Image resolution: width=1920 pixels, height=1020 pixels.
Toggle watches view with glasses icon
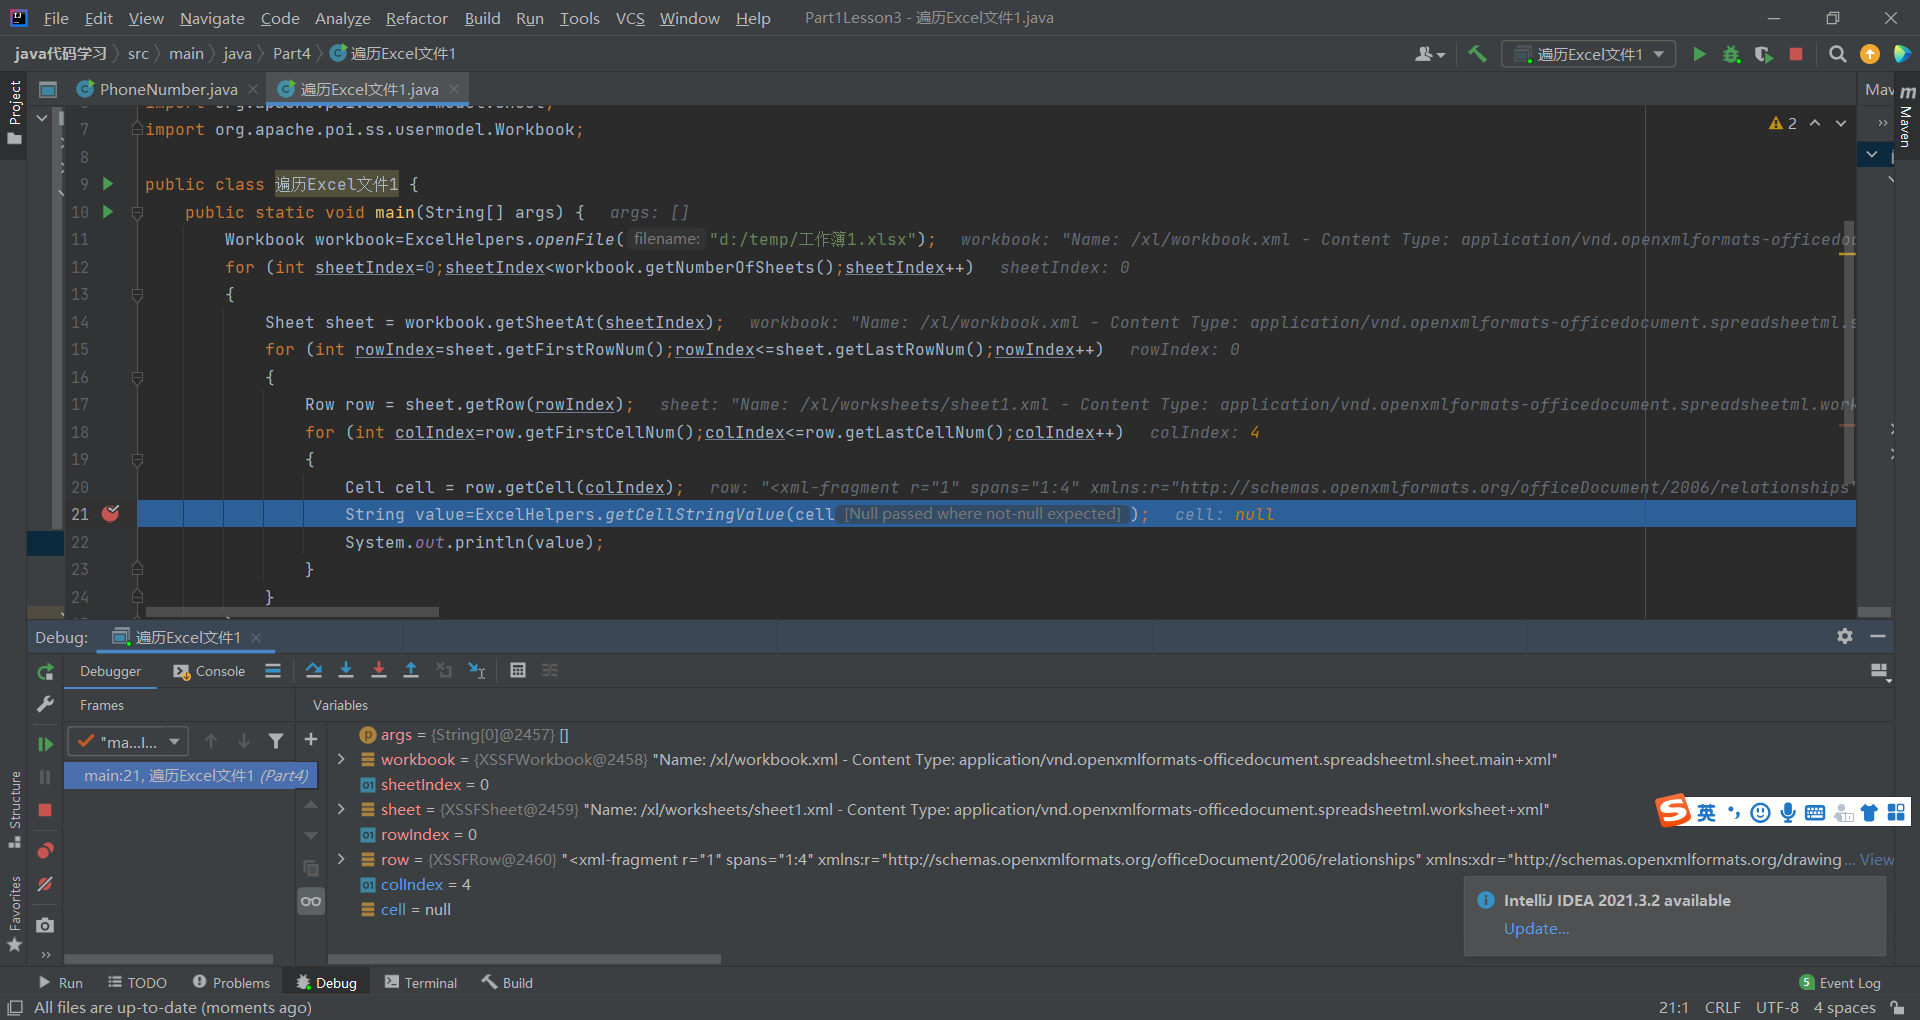[310, 901]
